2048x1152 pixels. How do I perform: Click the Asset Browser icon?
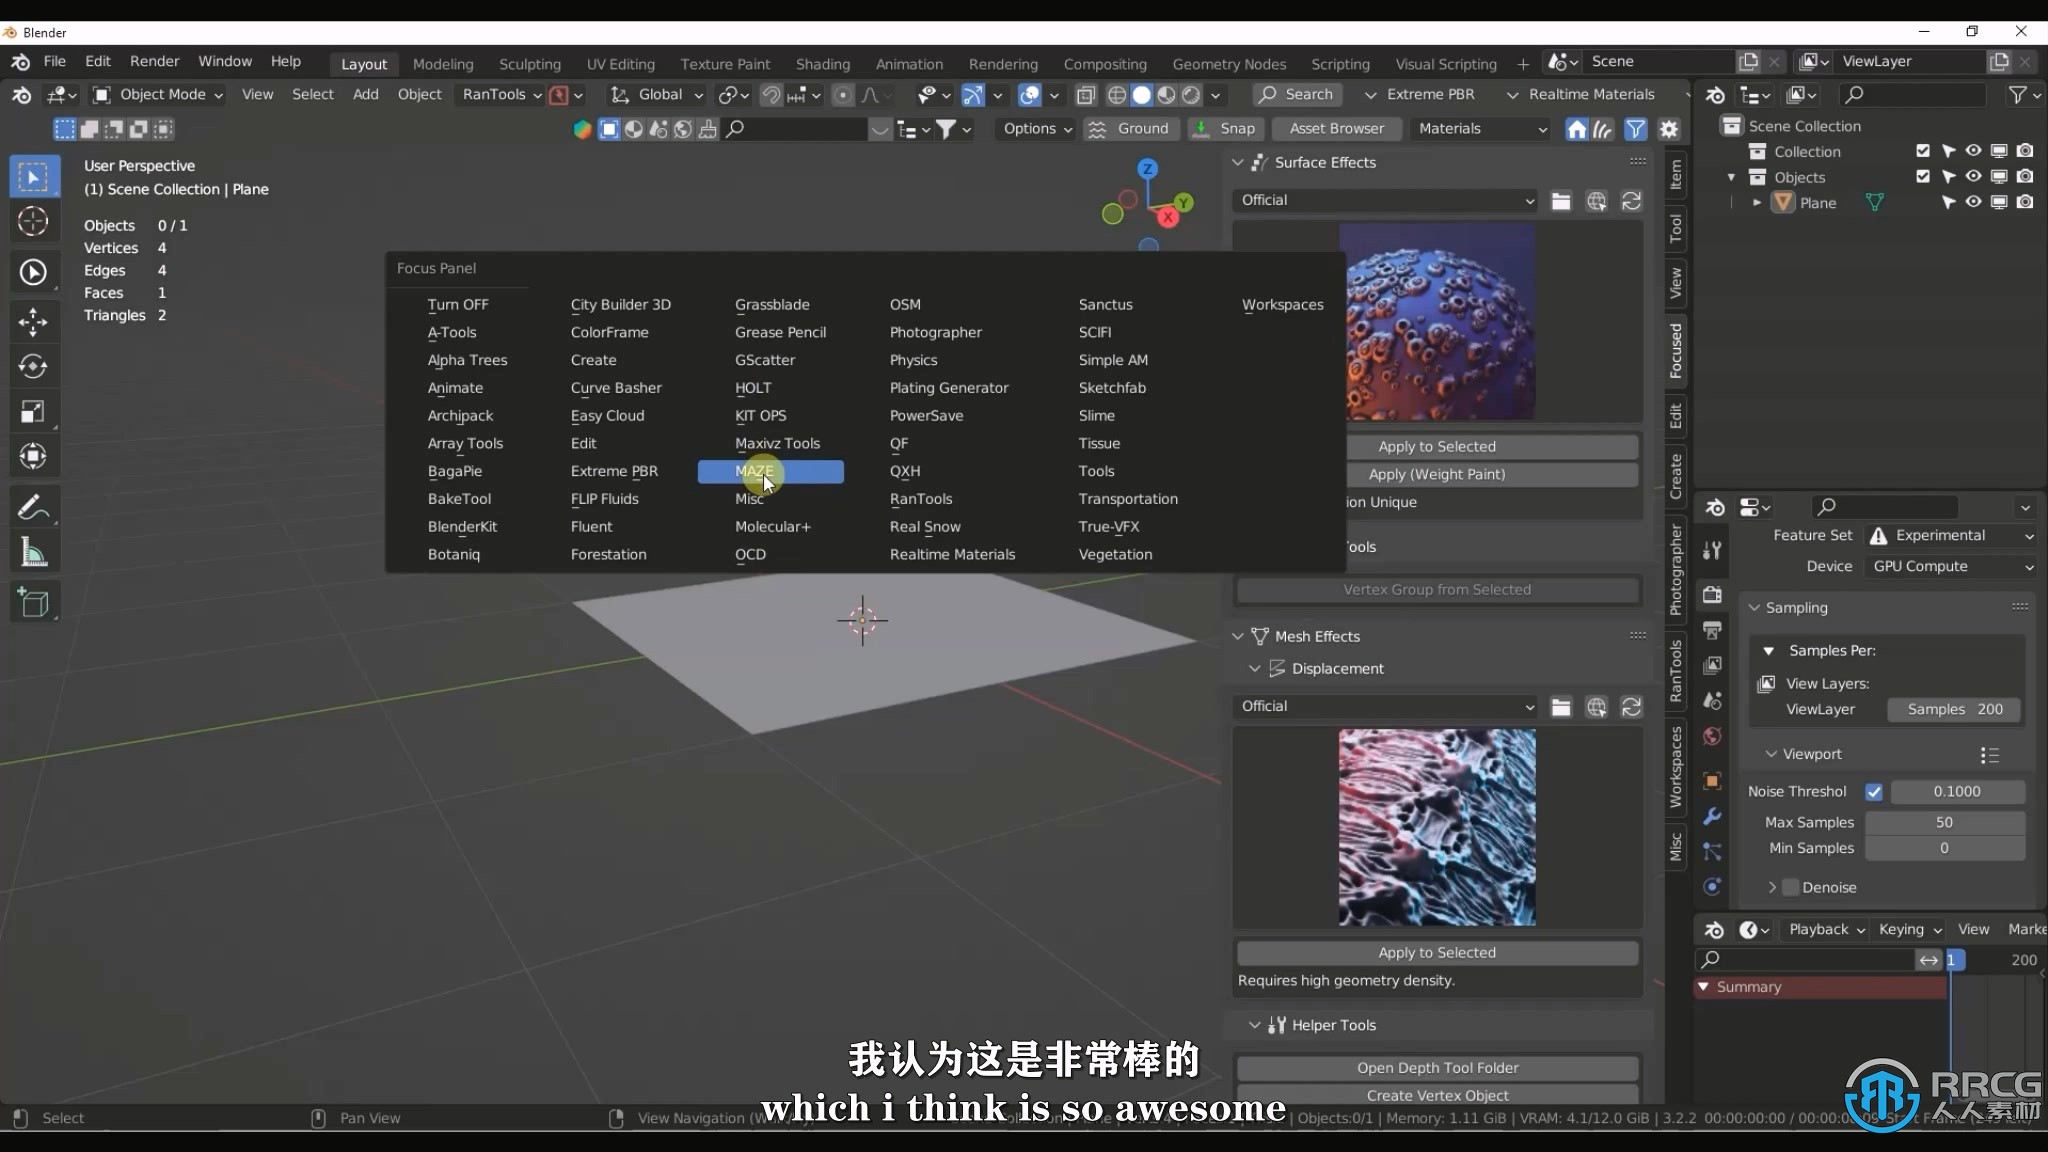(1335, 128)
